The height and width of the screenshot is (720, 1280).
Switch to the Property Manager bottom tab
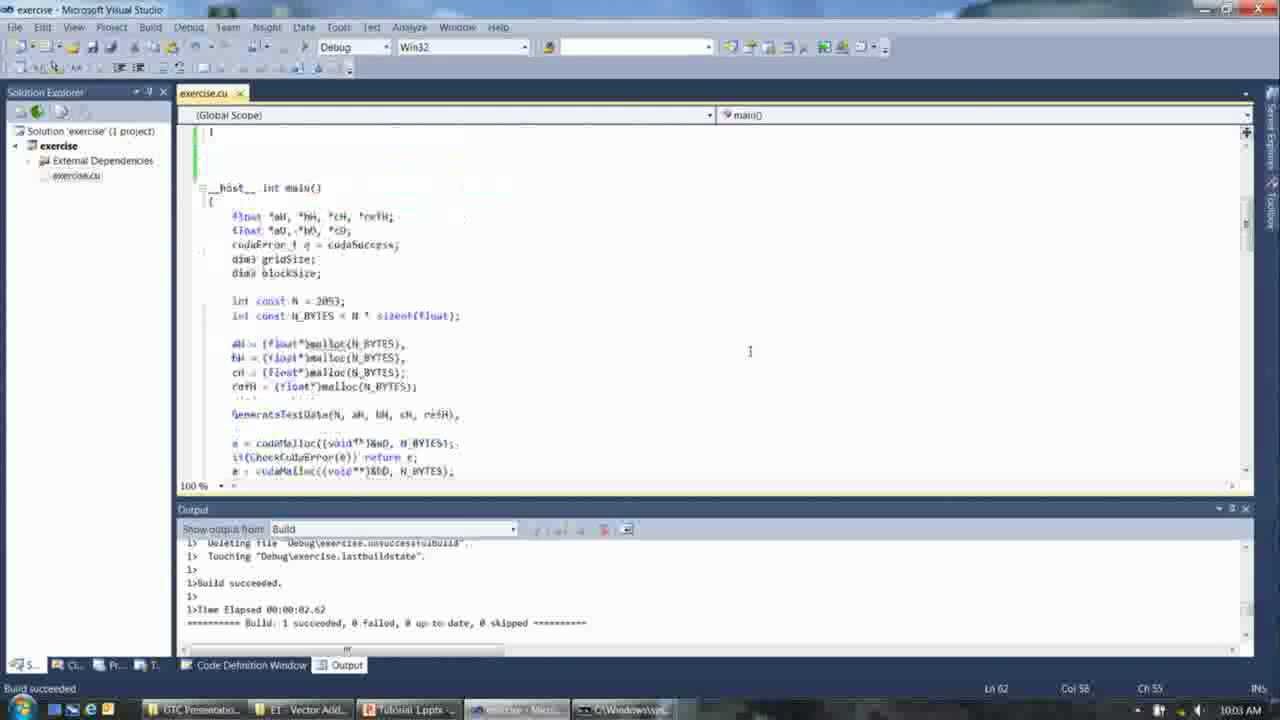(110, 665)
